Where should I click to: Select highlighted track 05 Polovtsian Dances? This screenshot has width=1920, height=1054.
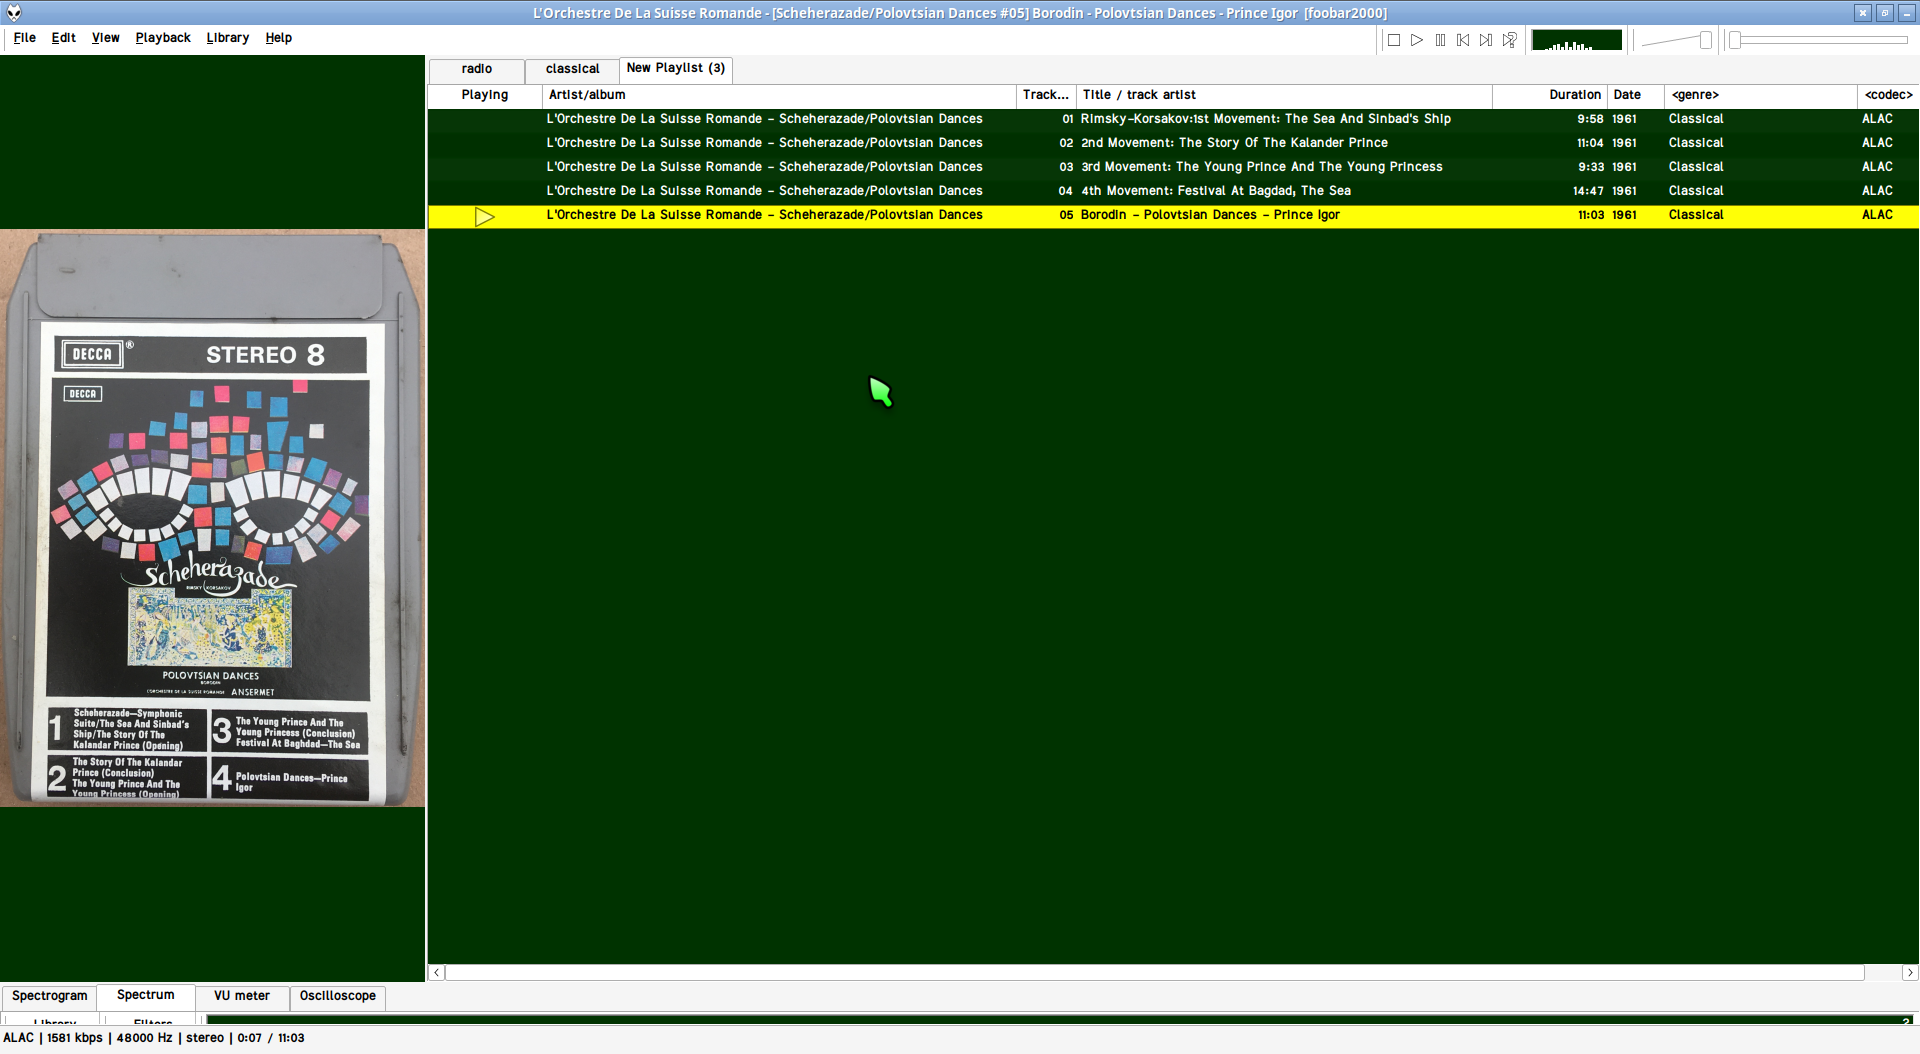(x=1173, y=216)
